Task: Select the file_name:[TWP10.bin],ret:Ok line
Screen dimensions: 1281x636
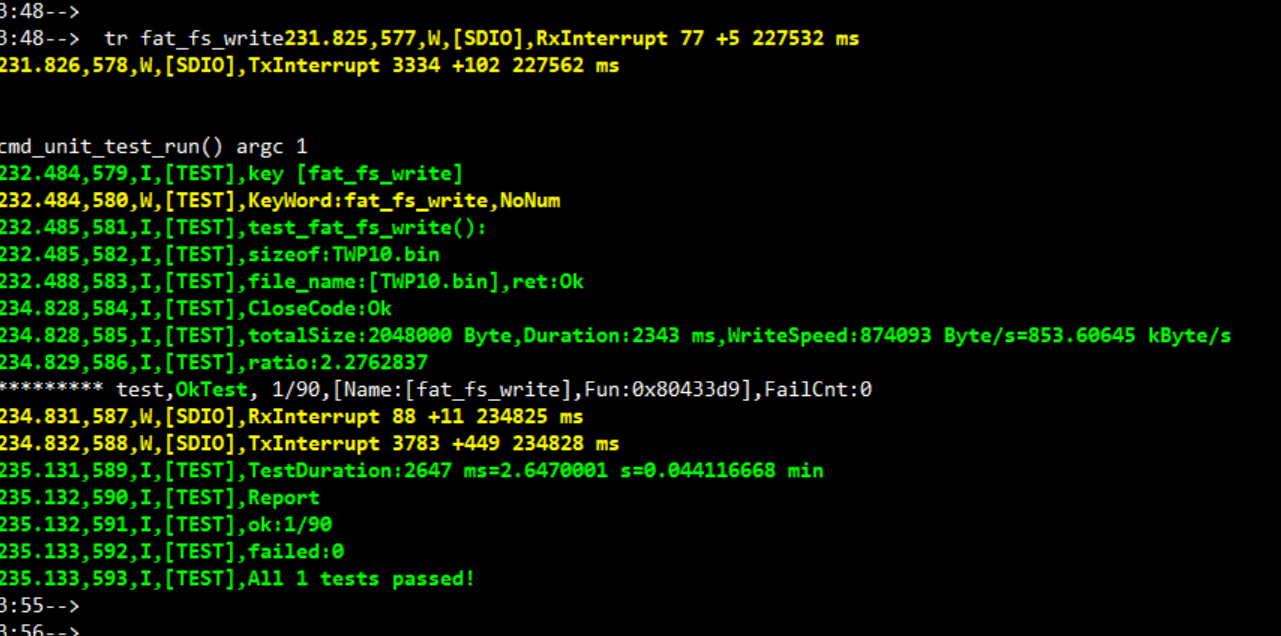Action: tap(292, 282)
